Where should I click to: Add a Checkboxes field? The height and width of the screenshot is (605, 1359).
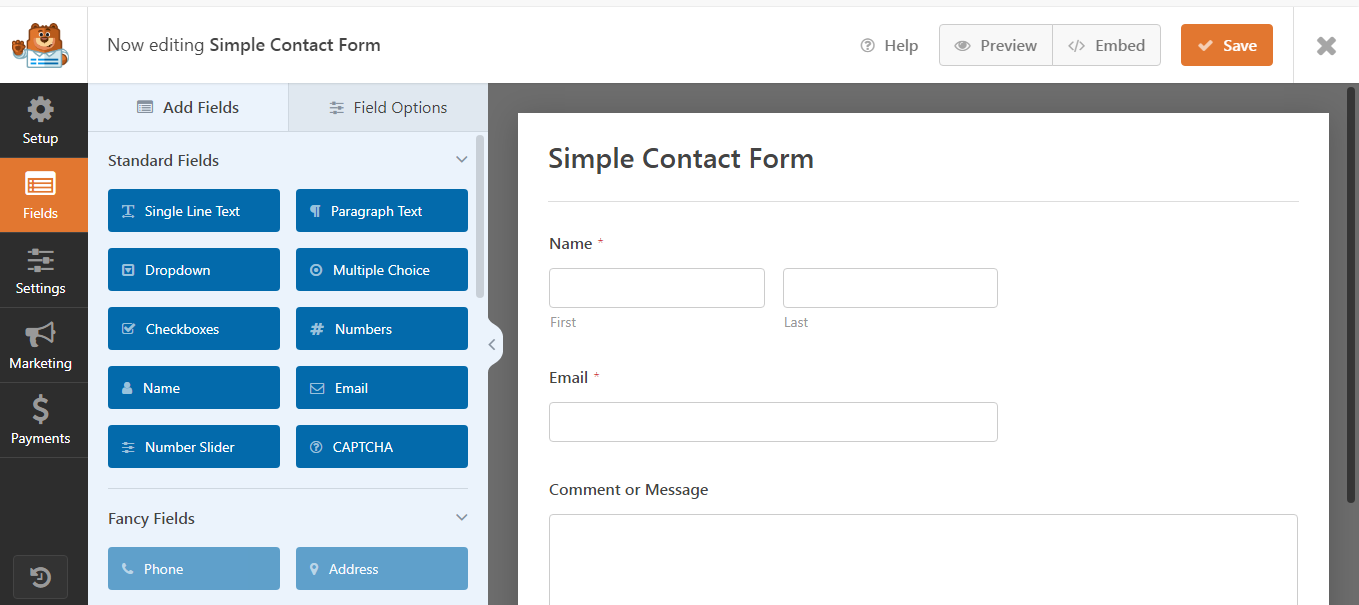coord(194,329)
